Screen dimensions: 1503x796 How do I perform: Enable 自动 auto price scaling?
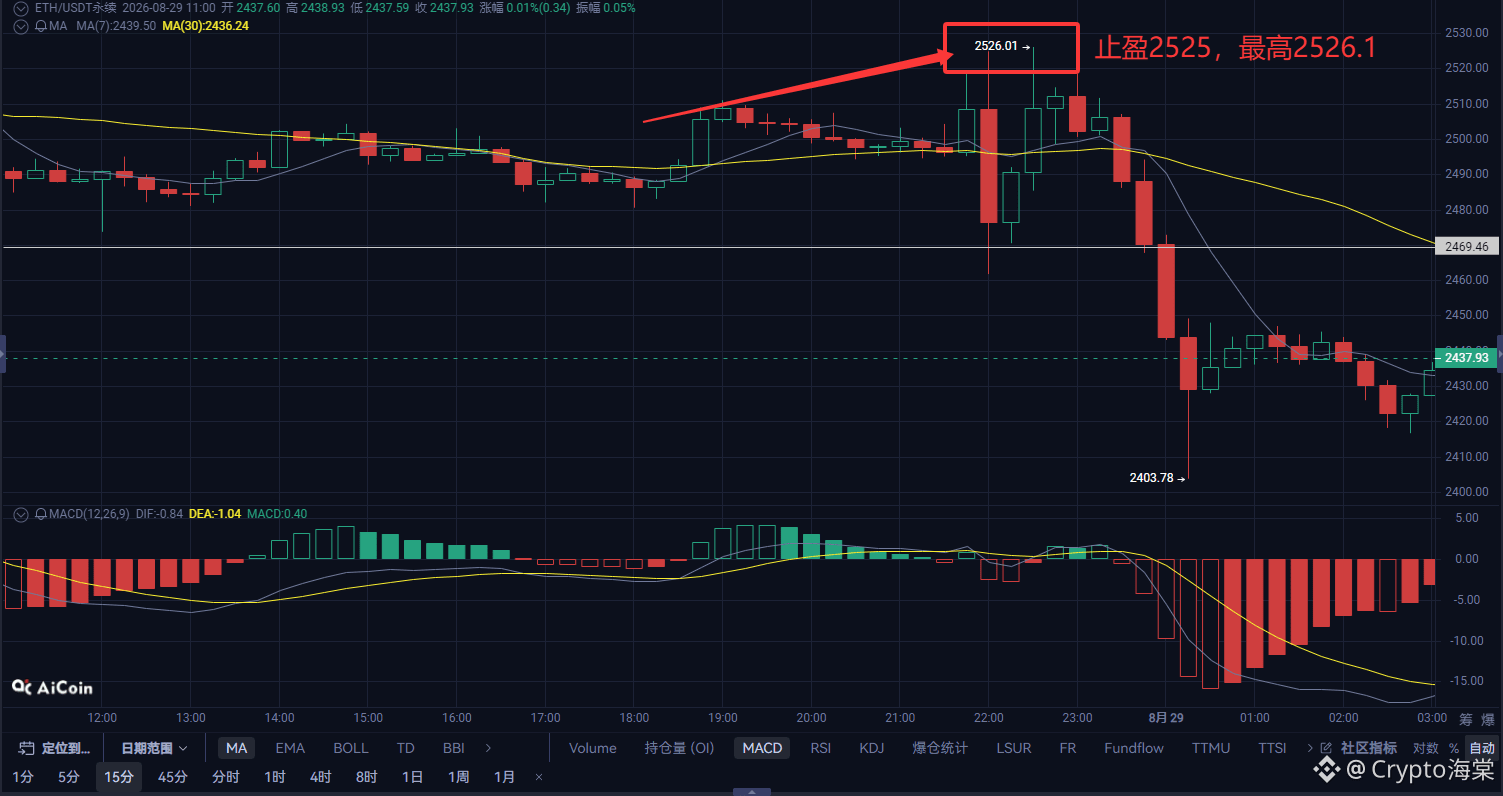1482,748
